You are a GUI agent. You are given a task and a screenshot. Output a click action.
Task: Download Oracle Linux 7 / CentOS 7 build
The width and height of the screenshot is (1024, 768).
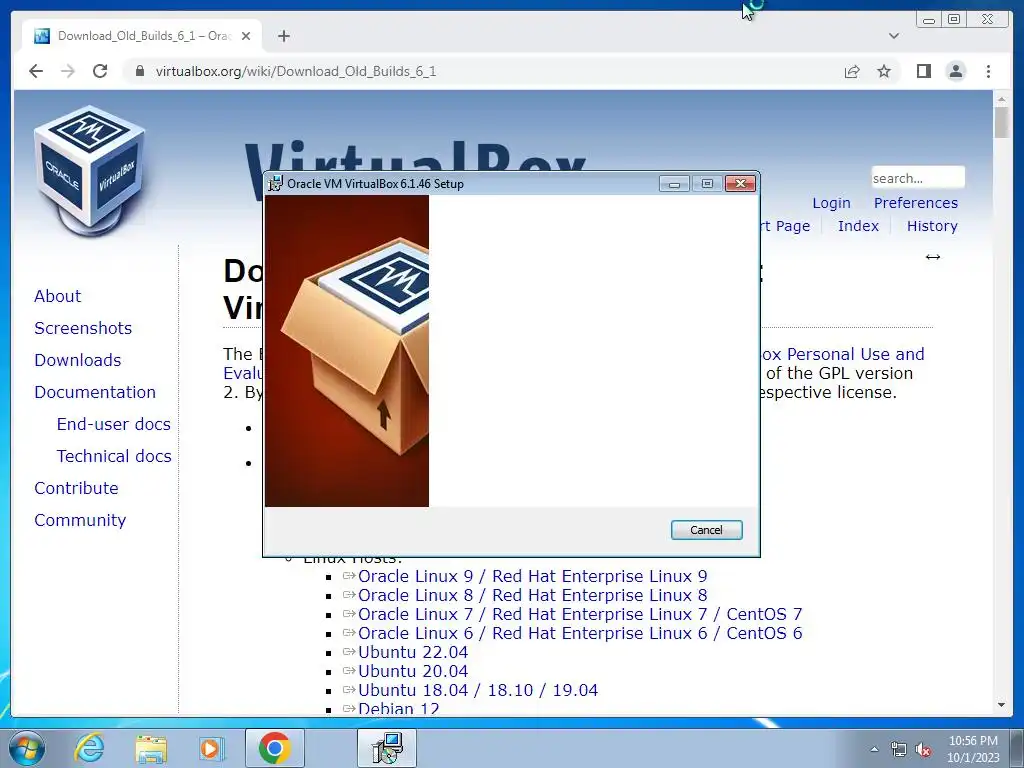(x=580, y=614)
